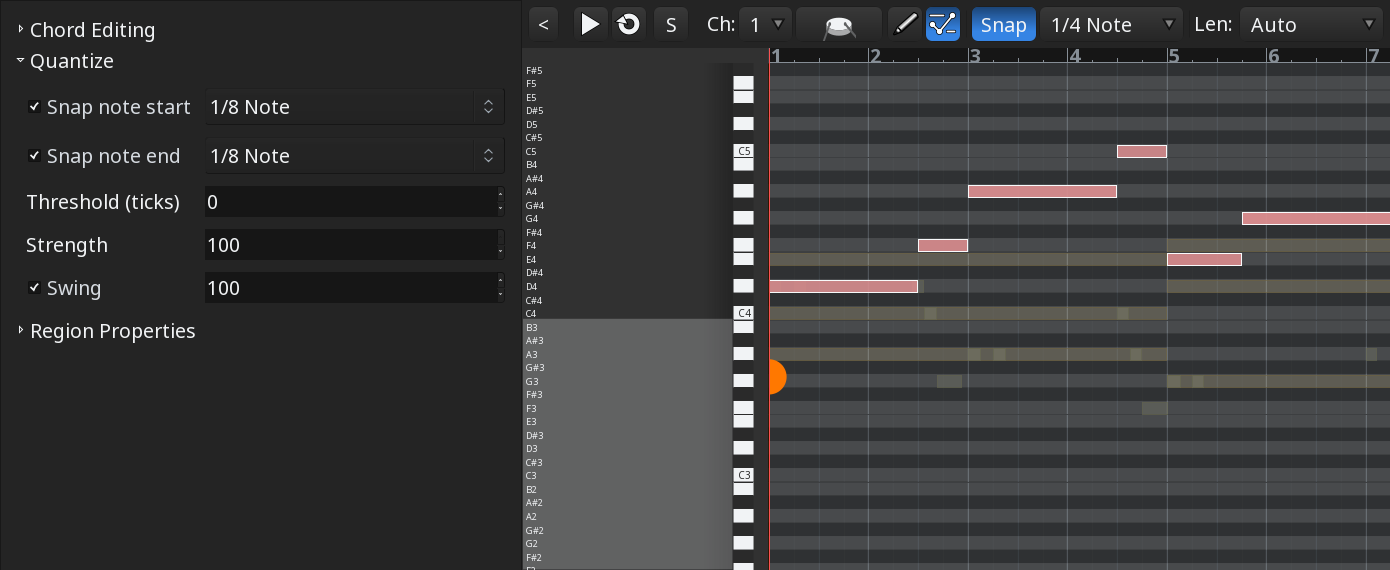Open the Len: Auto dropdown
Screen dimensions: 1390x570
click(x=1312, y=24)
